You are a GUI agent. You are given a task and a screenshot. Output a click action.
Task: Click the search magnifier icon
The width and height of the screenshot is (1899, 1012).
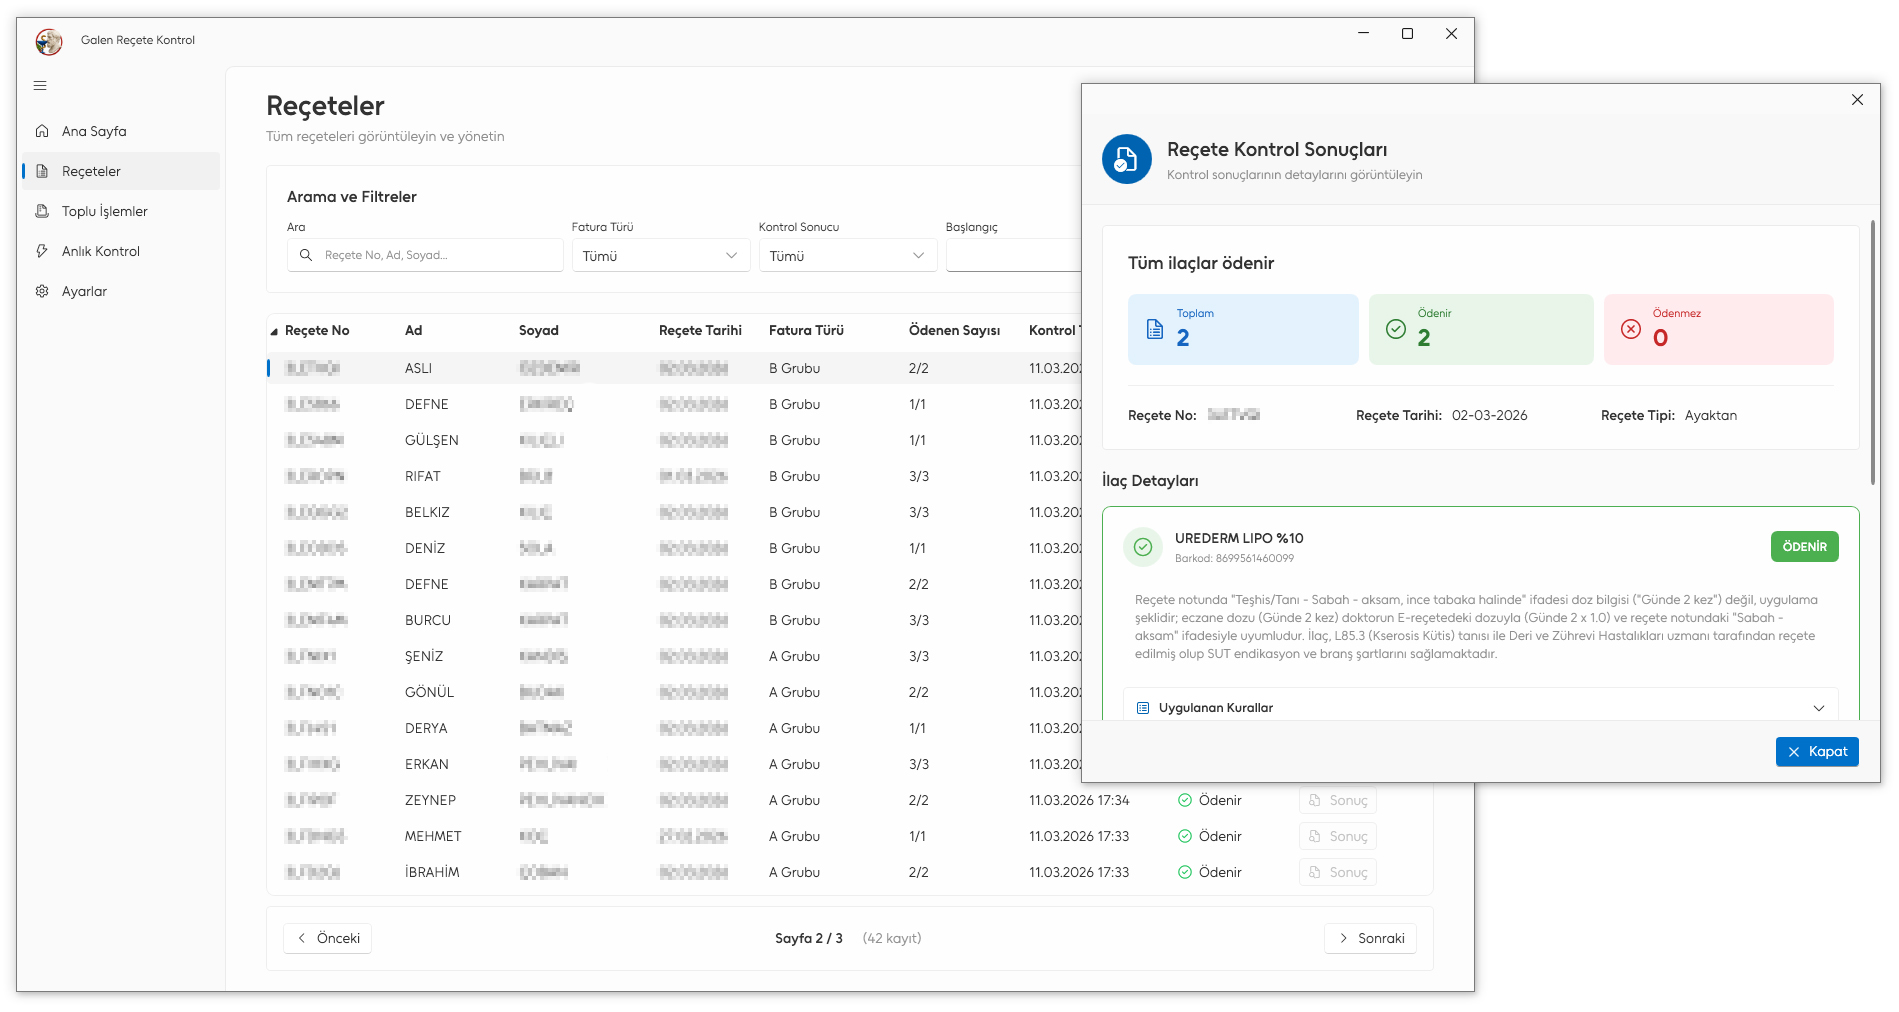click(x=306, y=255)
